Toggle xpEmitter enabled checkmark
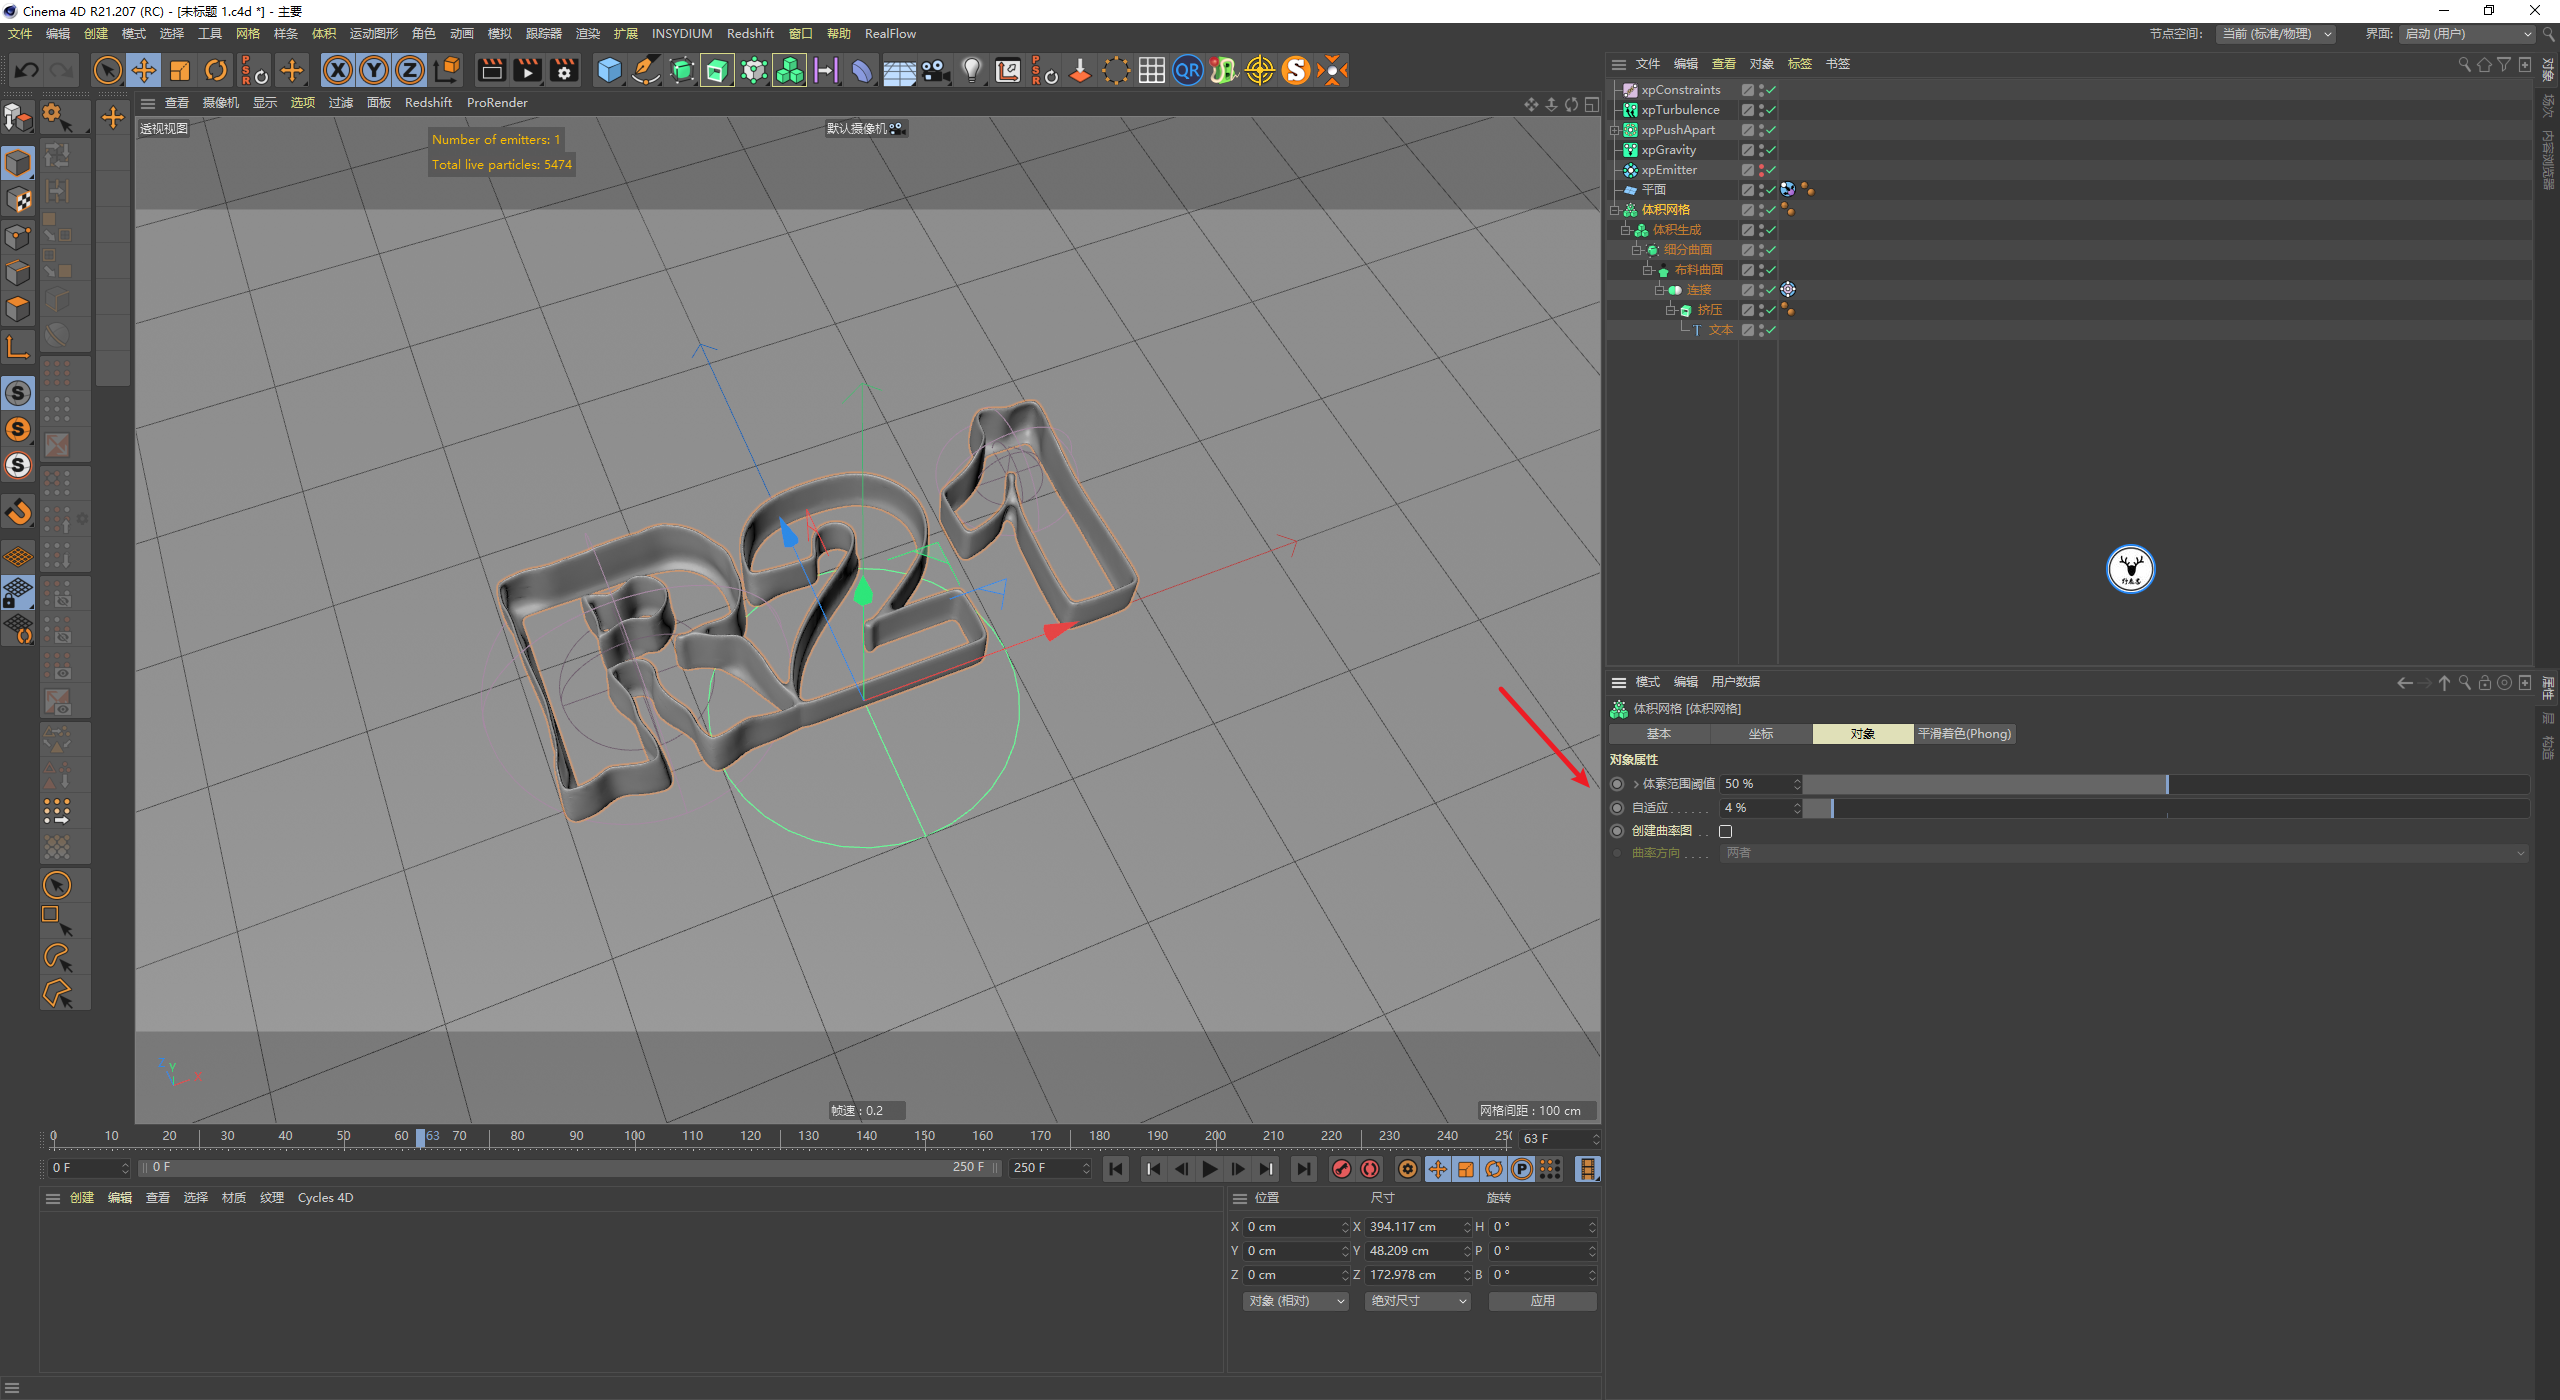 [1771, 170]
